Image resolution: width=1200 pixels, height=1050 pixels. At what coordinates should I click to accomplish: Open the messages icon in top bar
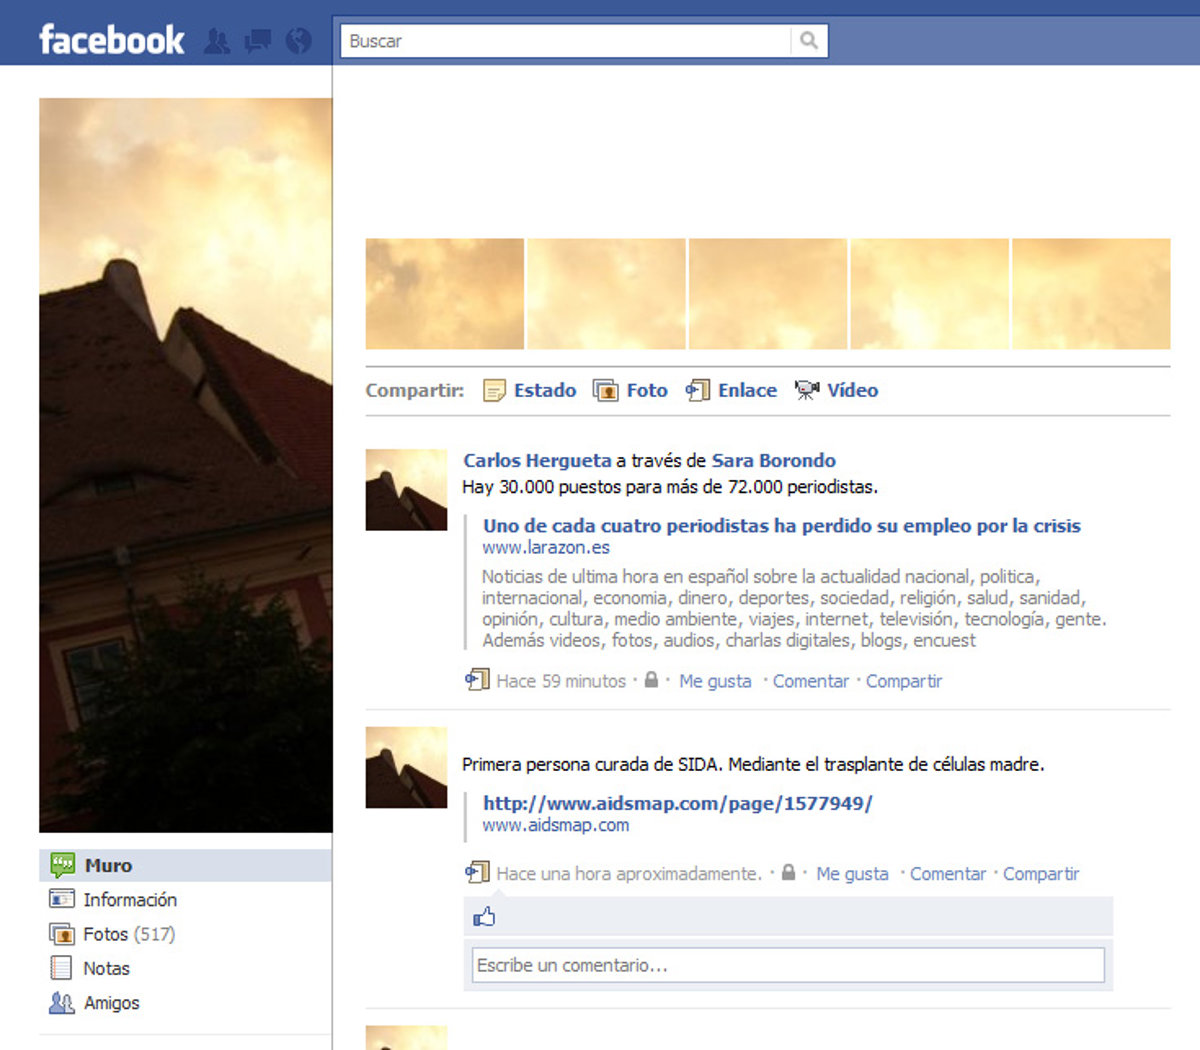[258, 41]
